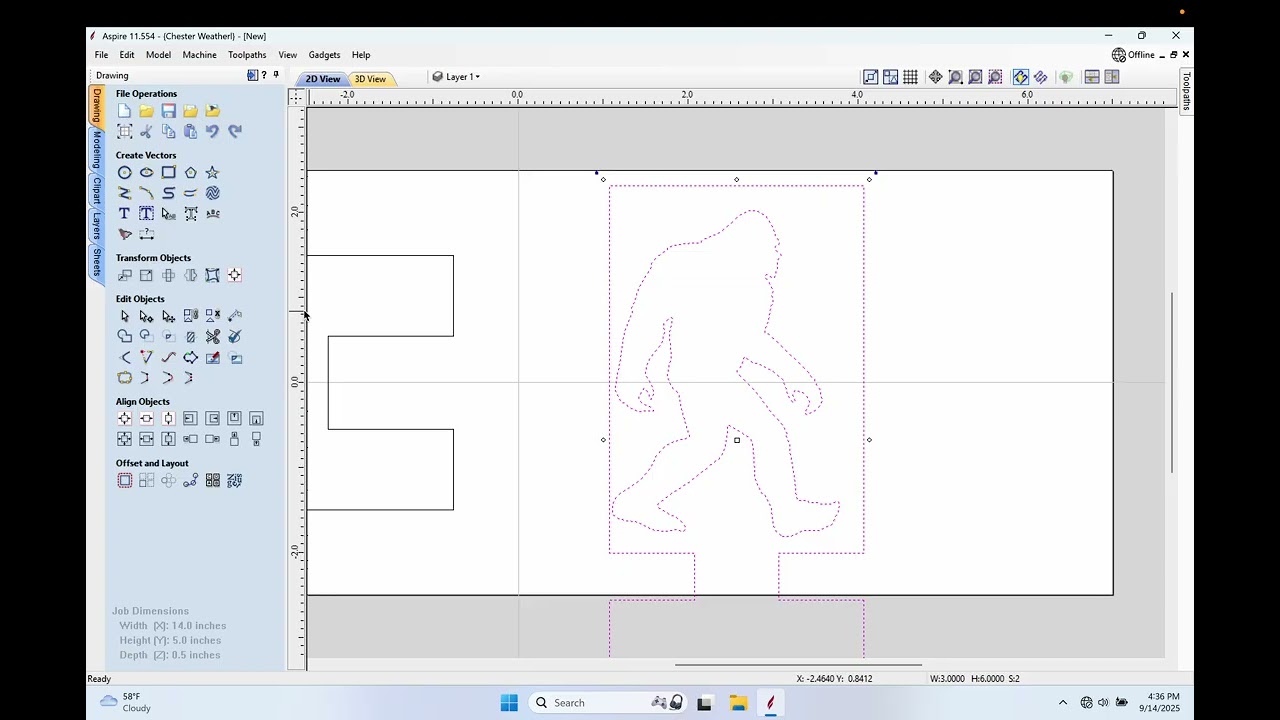Click the vertical scrollbar of the 2D view
The height and width of the screenshot is (720, 1280).
pos(1172,383)
